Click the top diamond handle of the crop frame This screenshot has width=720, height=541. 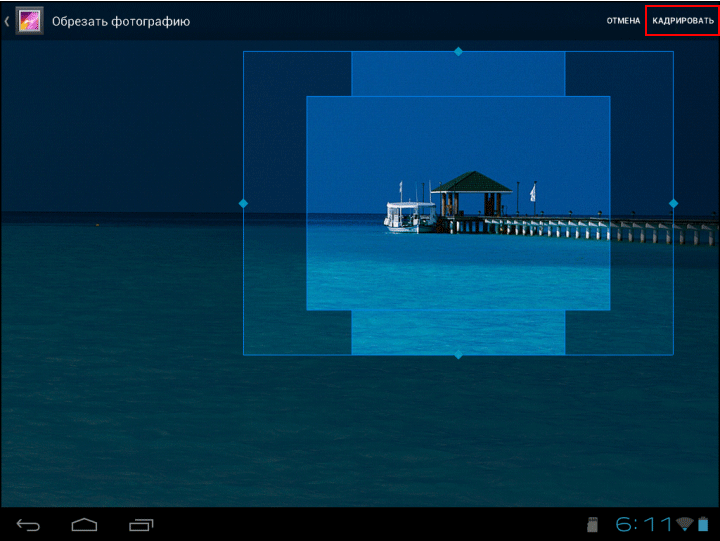(x=458, y=51)
